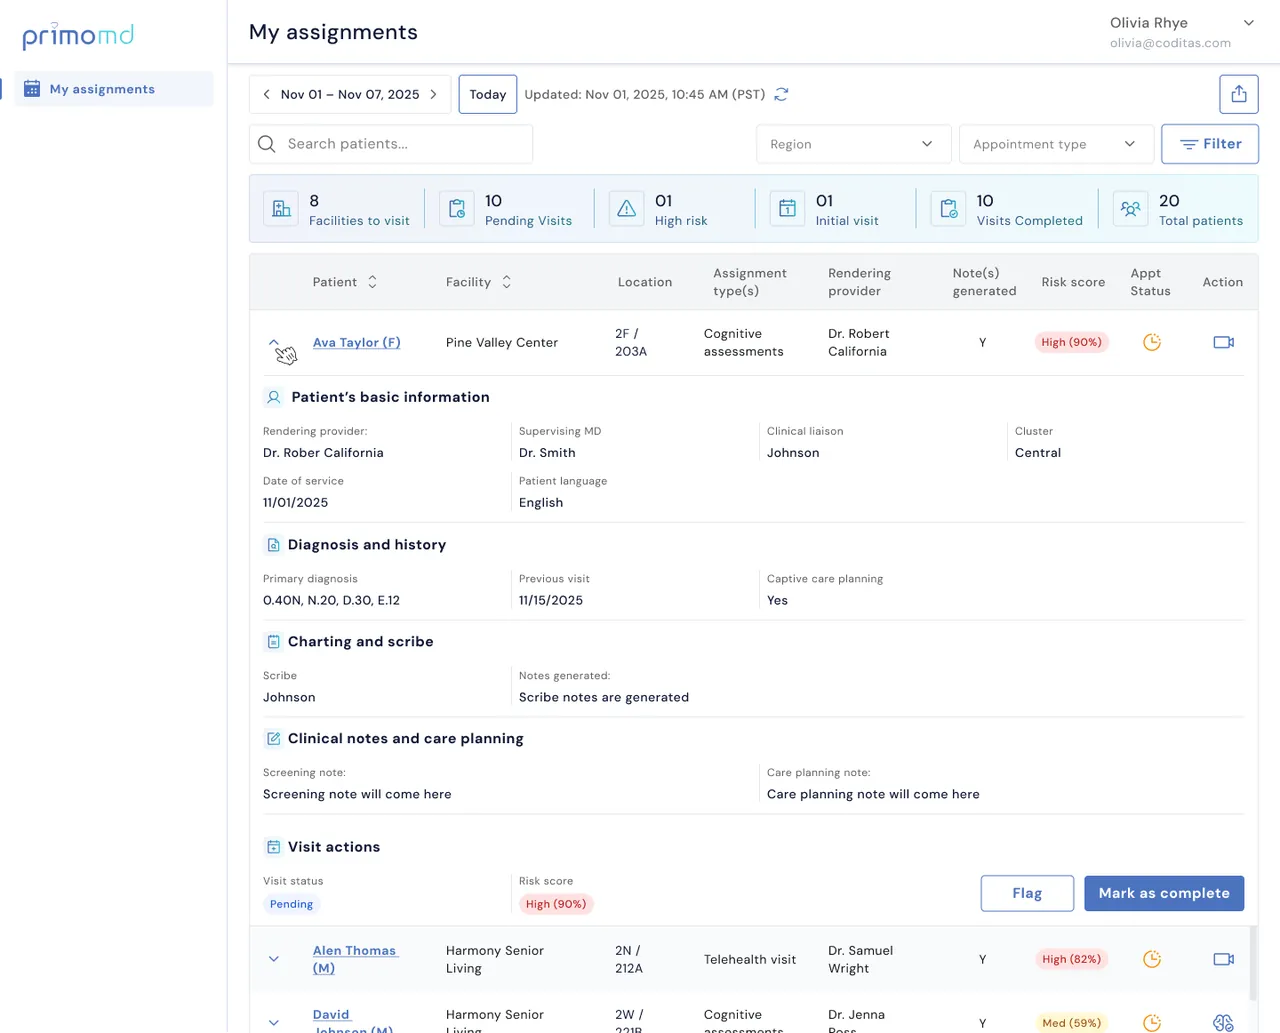Mark Ava Taylor's visit as complete
The height and width of the screenshot is (1033, 1280).
click(1164, 893)
